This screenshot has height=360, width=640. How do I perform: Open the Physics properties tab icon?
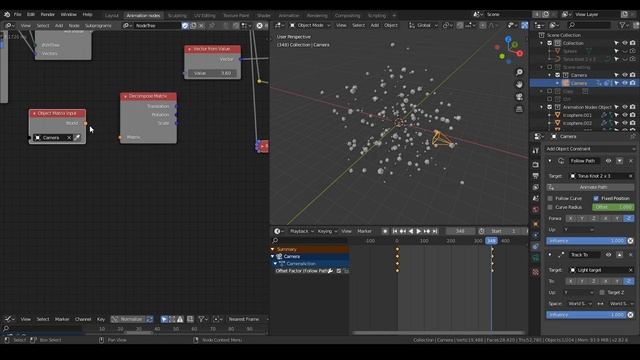[536, 235]
